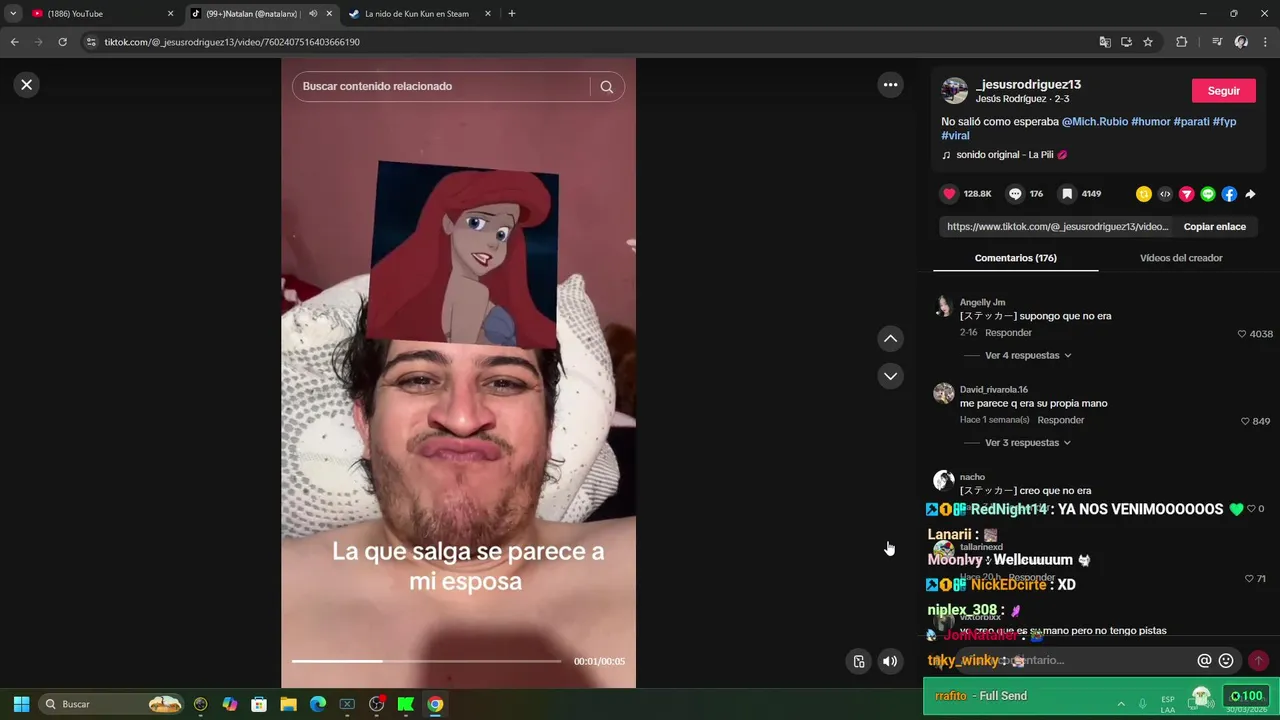
Task: Open emoji picker in comment box
Action: pos(1226,661)
